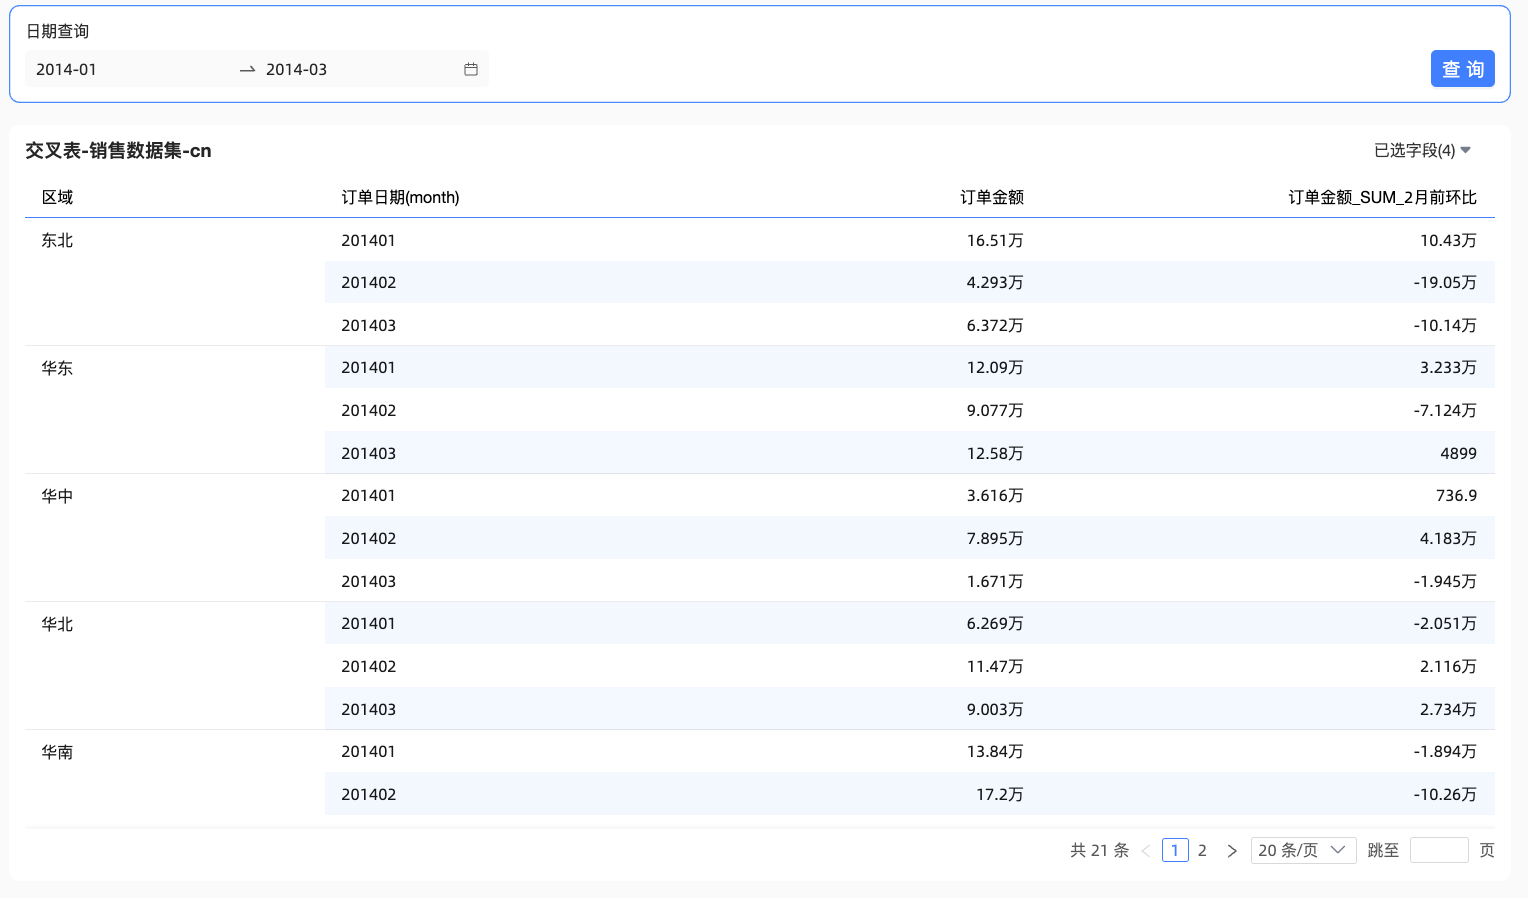Click the 订单金额_SUM_2月前环比 column header
This screenshot has height=898, width=1528.
tap(1382, 197)
